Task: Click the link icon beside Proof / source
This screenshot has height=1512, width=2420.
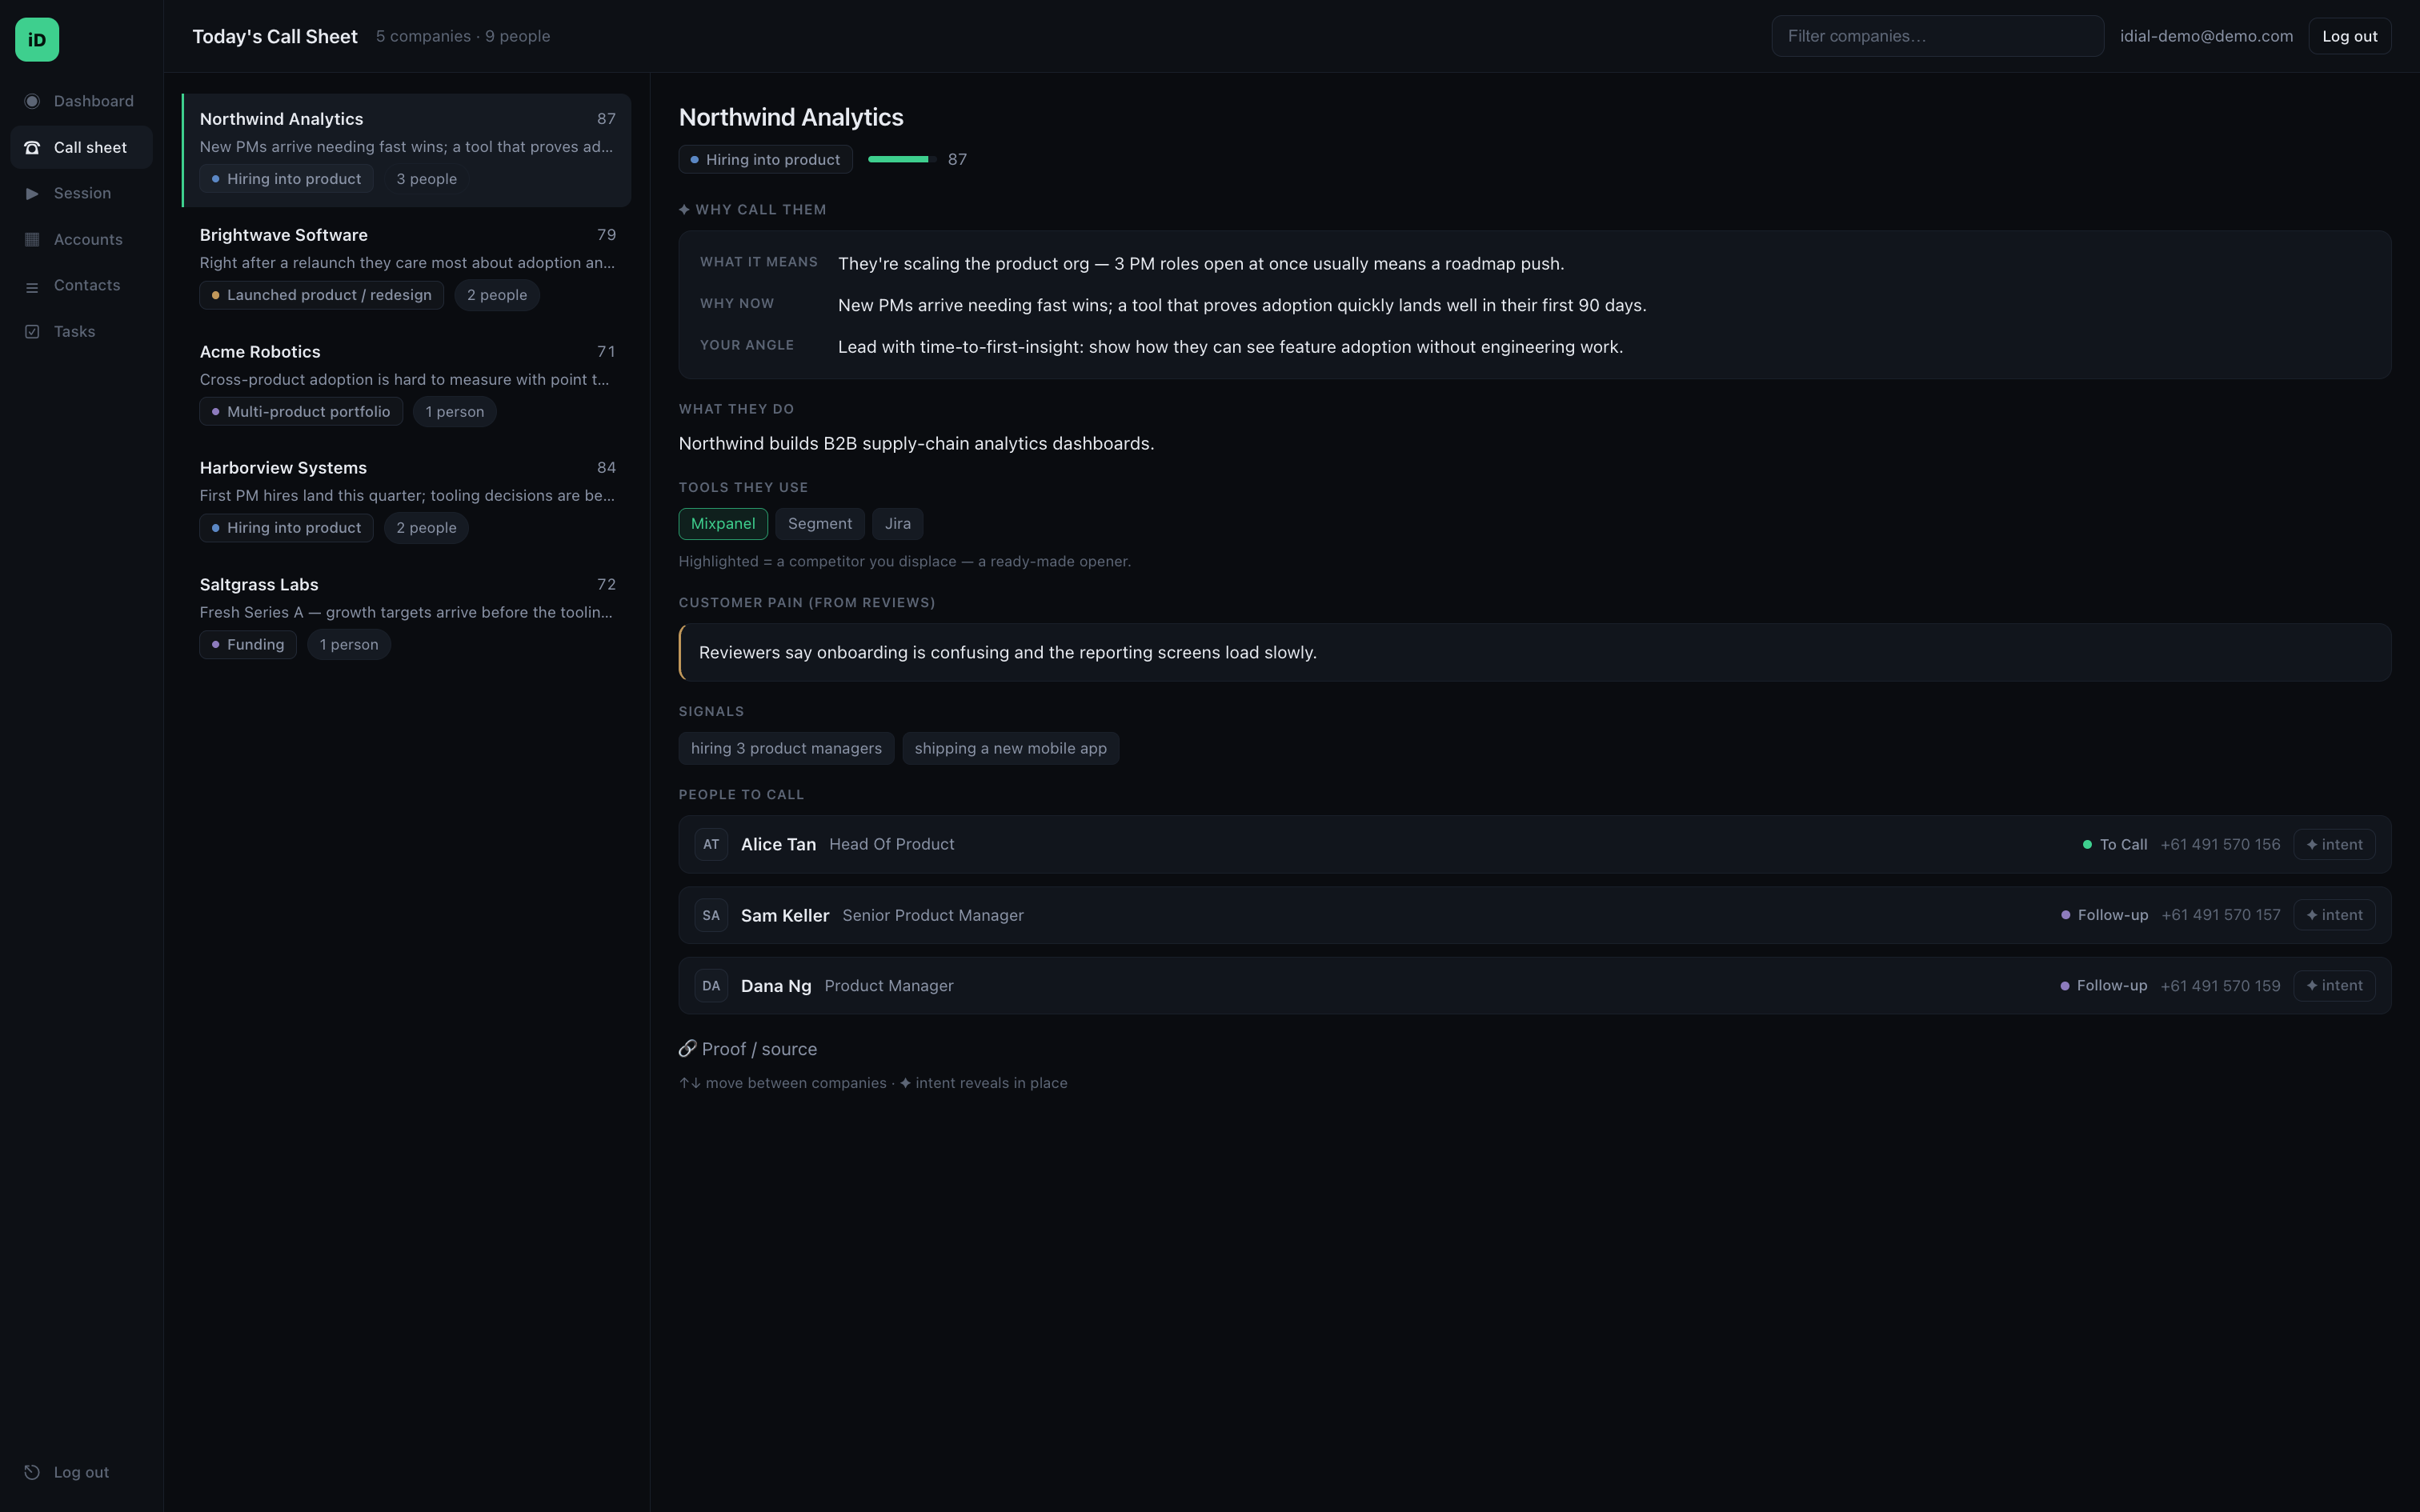Action: pos(687,1049)
